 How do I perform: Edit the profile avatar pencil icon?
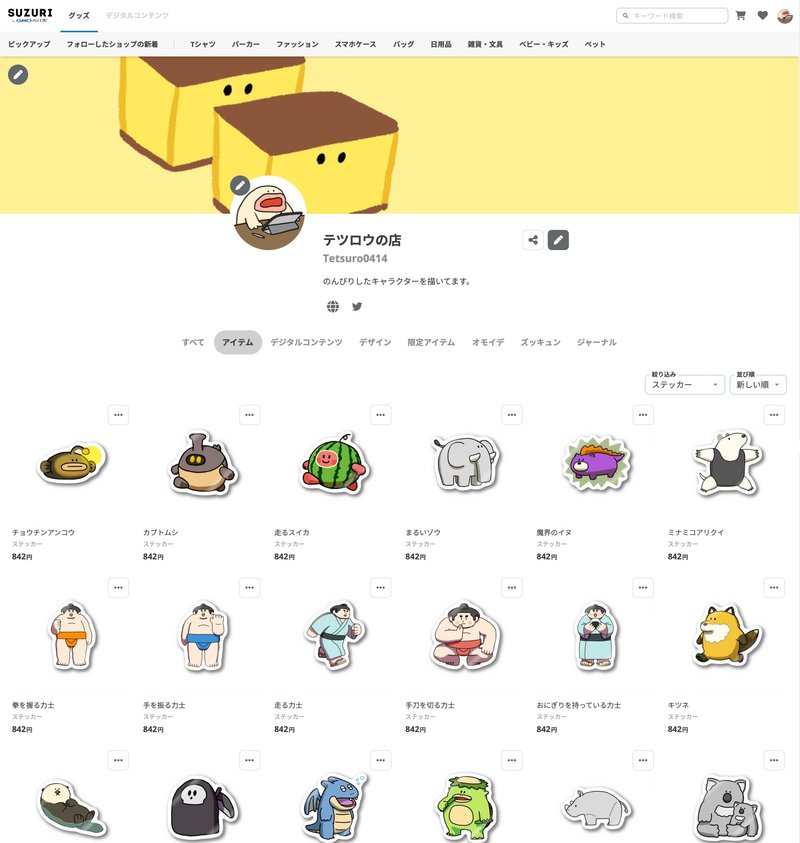tap(240, 185)
